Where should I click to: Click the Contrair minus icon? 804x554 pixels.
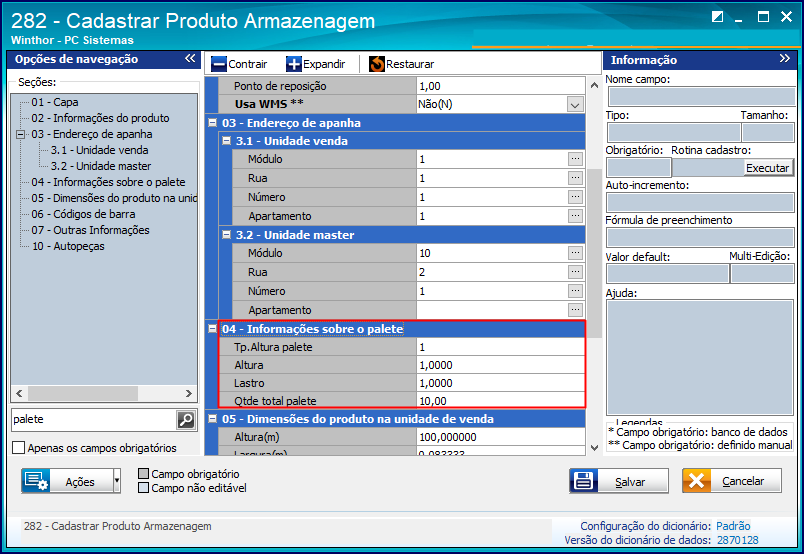[218, 64]
